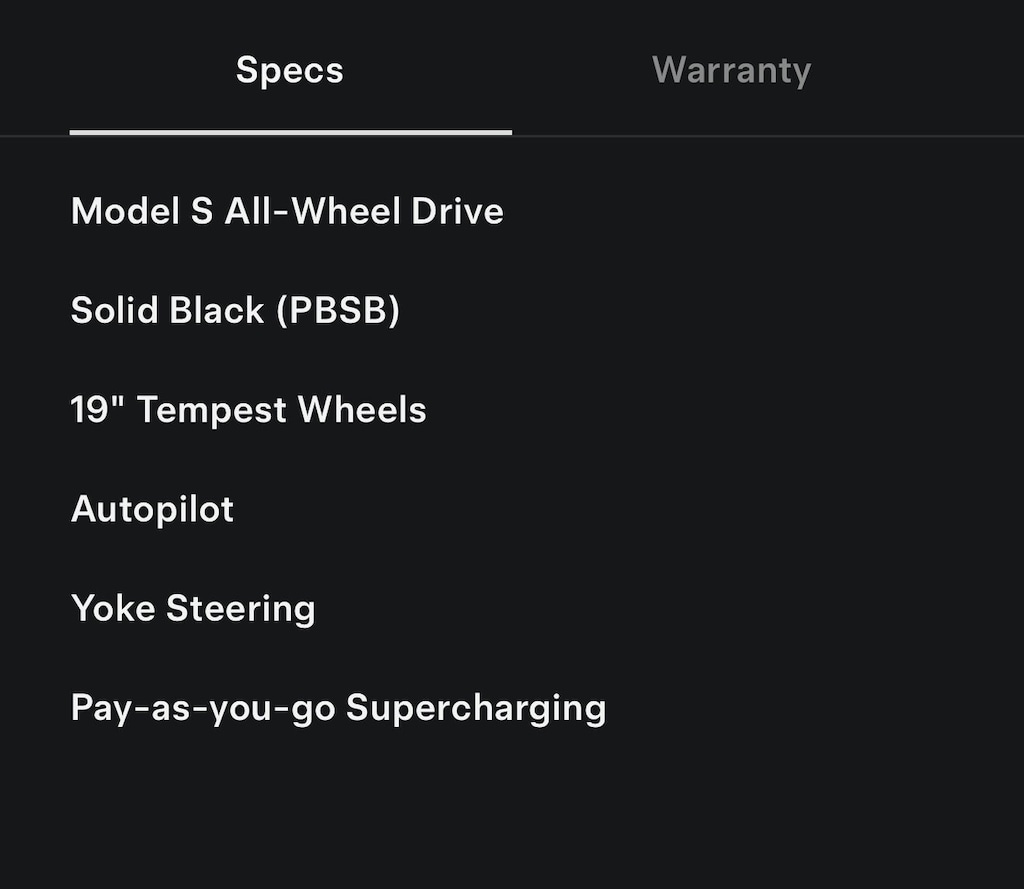
Task: Tap the word "Steering"
Action: [x=240, y=608]
